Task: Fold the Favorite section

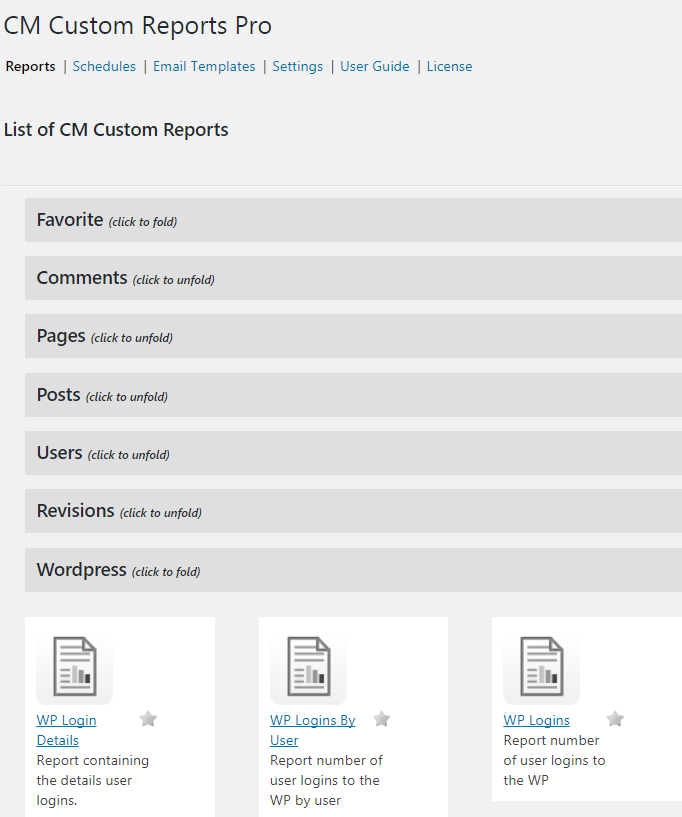Action: [106, 220]
